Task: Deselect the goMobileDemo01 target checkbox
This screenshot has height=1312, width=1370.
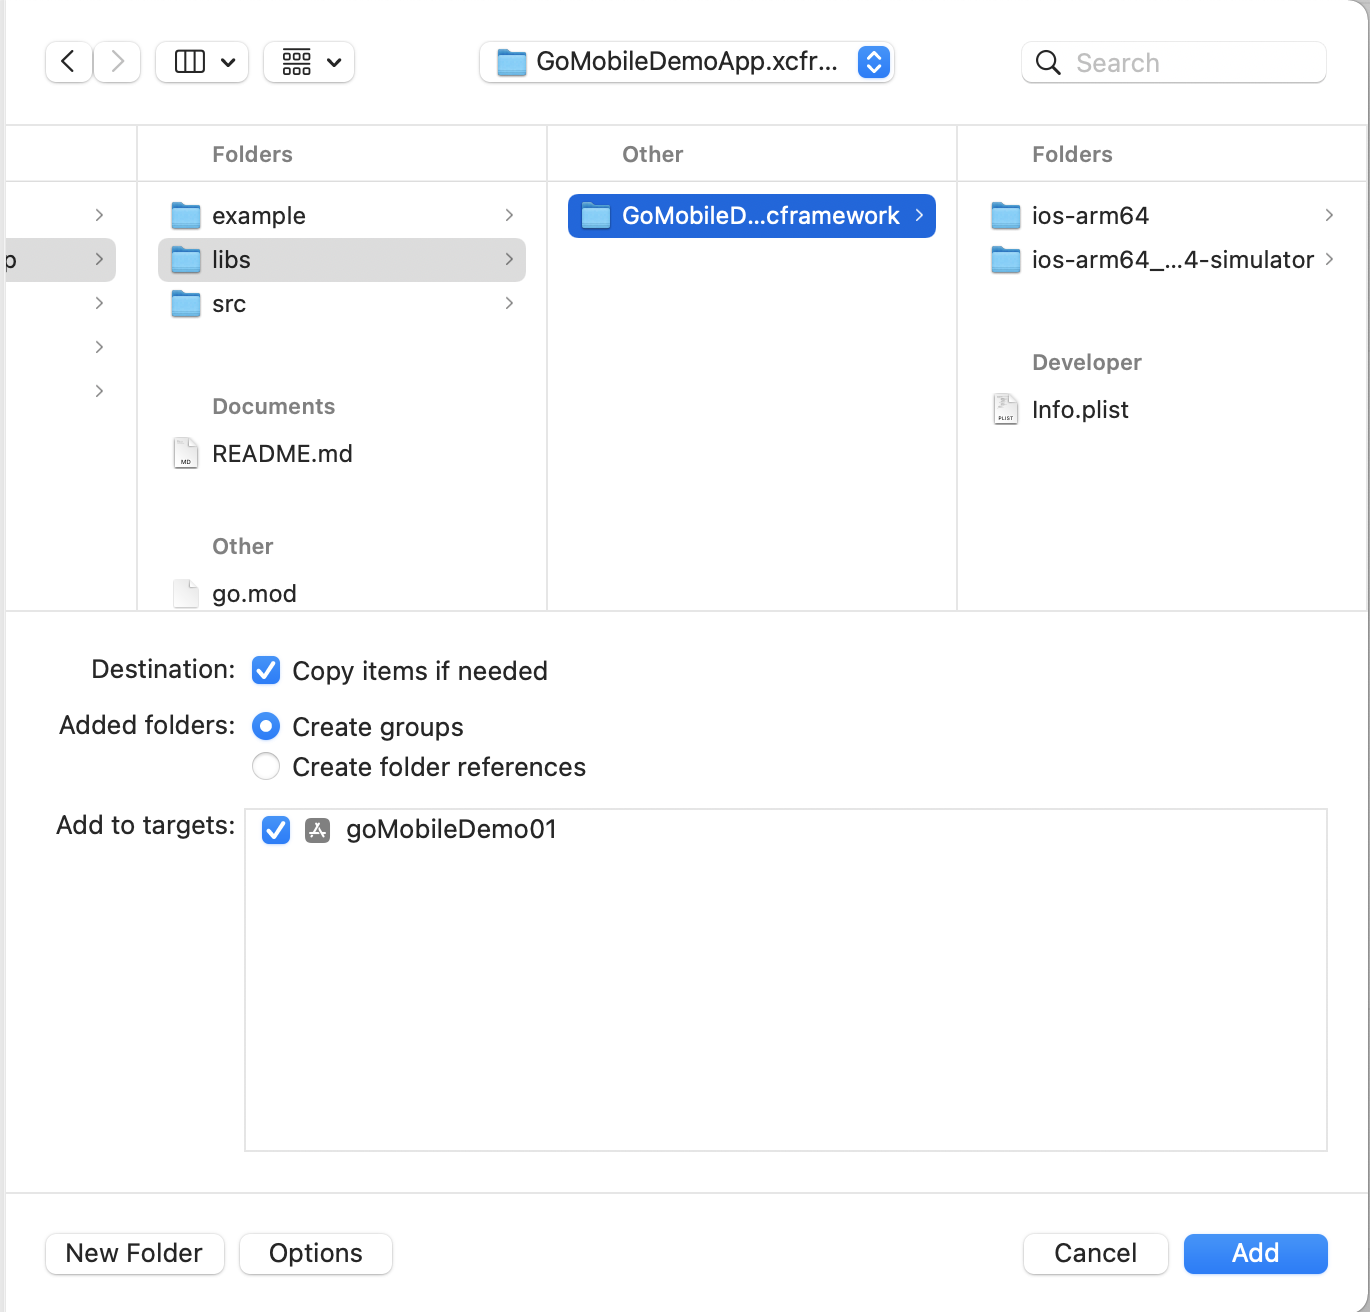Action: [275, 830]
